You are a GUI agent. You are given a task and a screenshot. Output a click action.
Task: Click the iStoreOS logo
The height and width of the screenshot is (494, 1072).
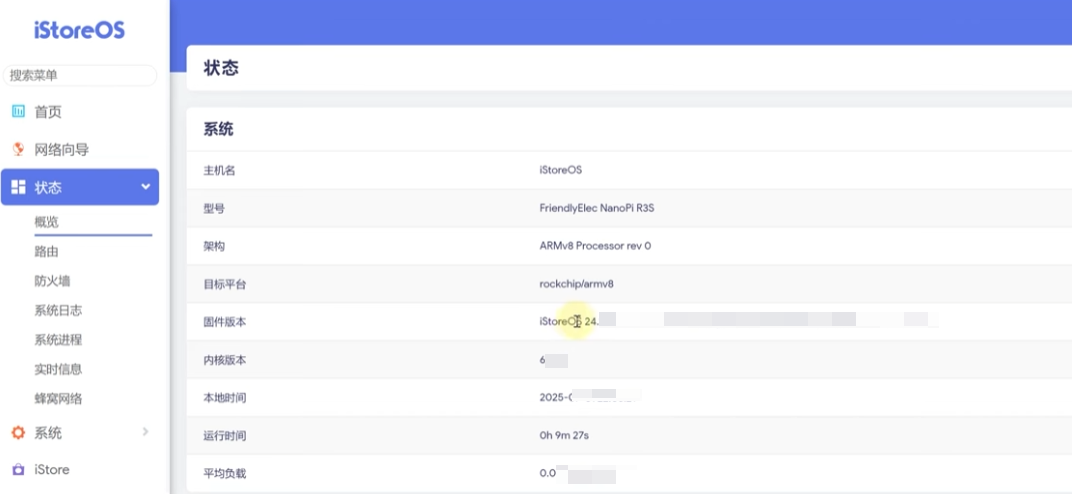coord(79,30)
